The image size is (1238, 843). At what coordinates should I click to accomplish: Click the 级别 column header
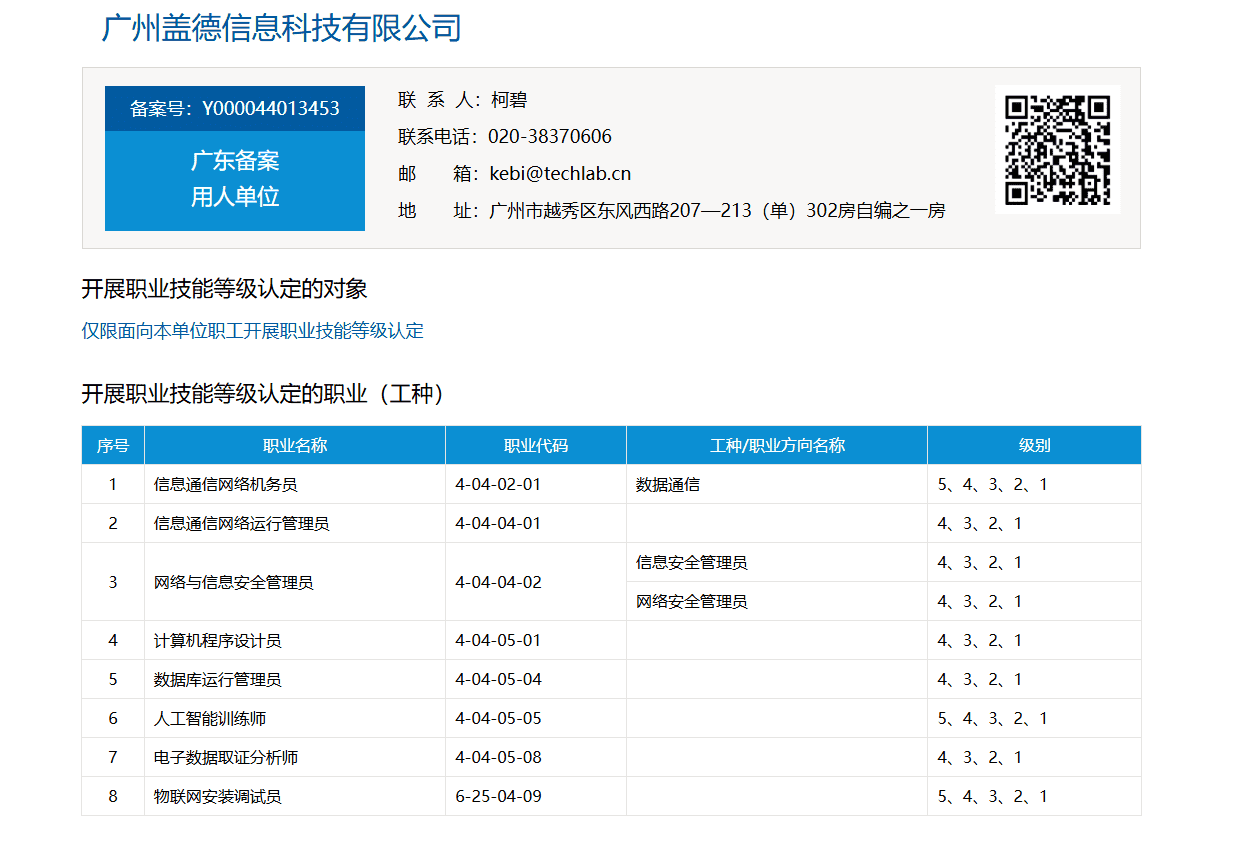pos(1034,446)
